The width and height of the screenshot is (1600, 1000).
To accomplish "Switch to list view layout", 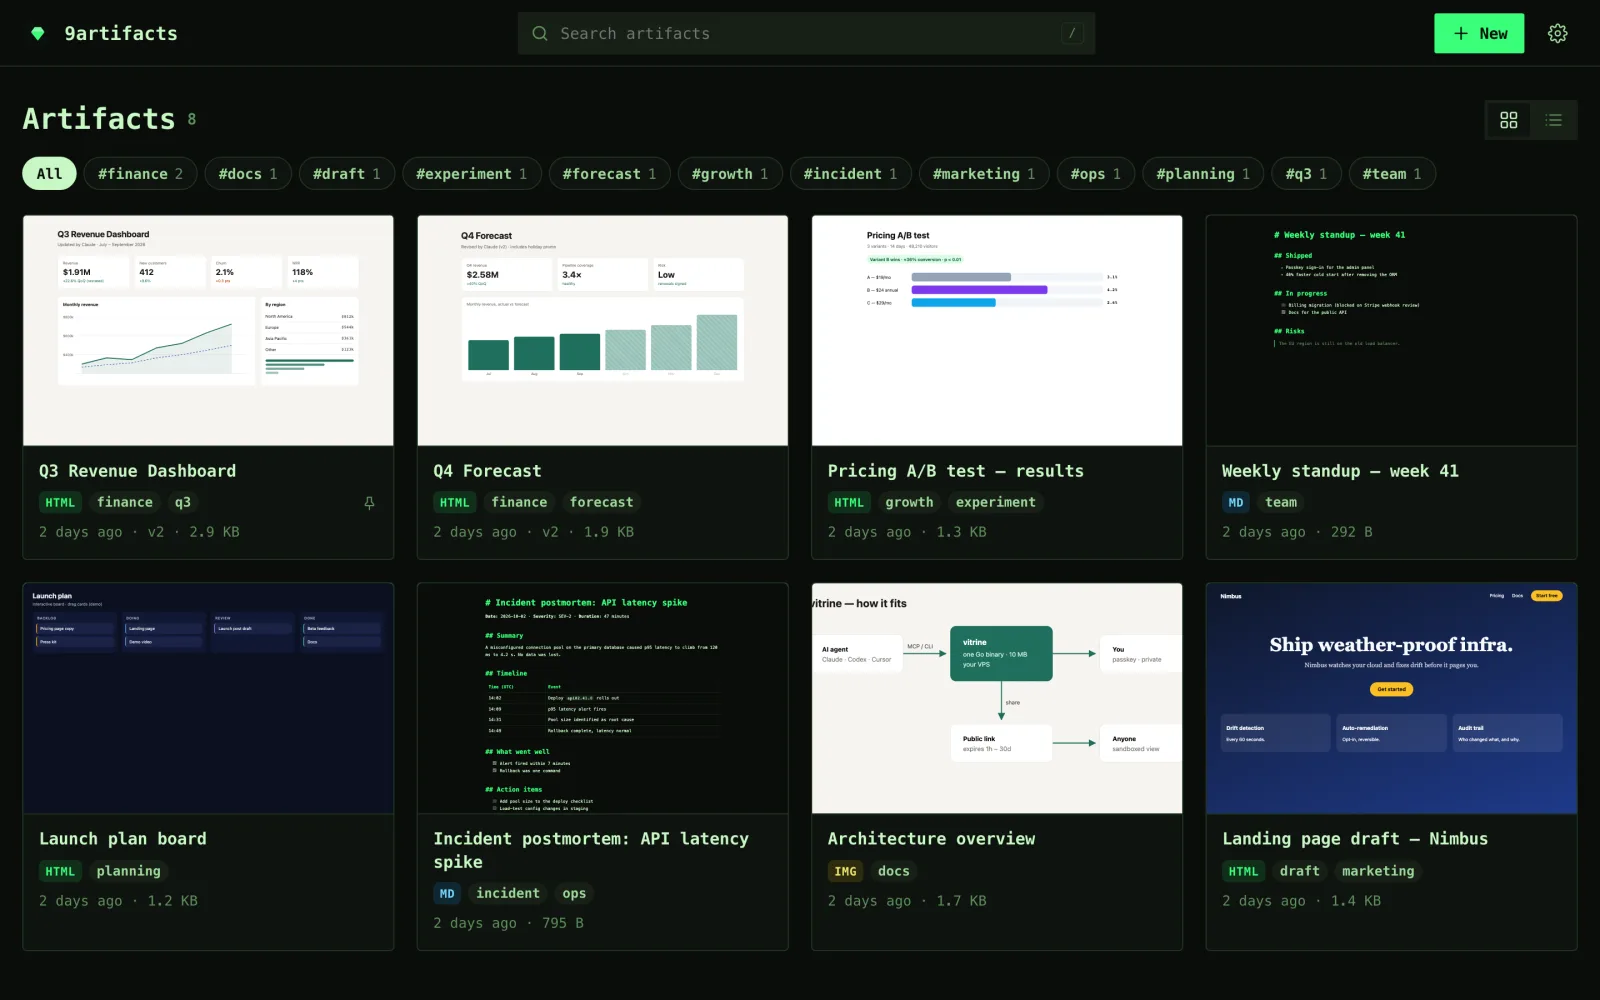I will click(1553, 120).
